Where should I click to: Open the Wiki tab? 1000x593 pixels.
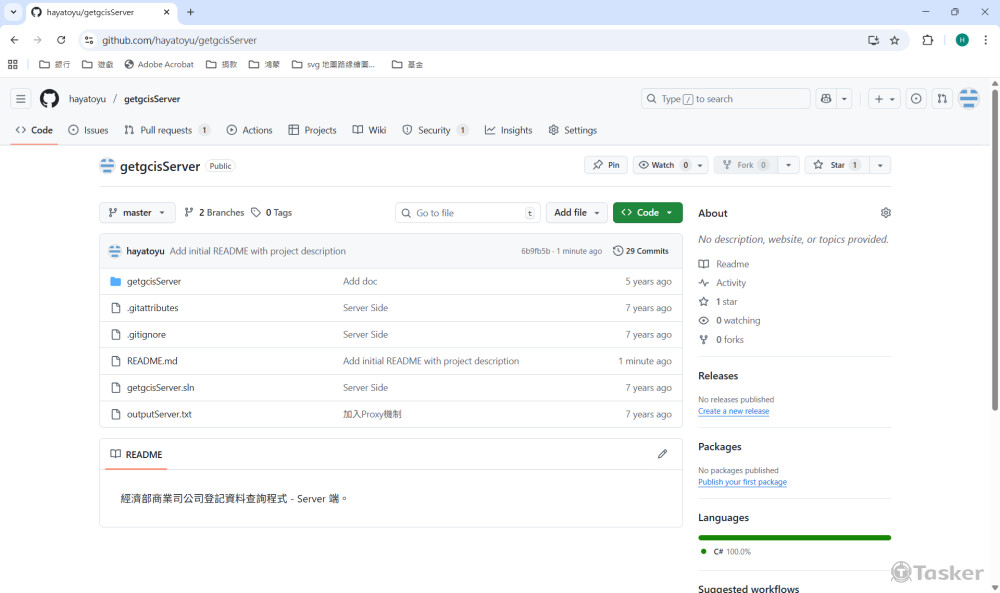(x=369, y=130)
